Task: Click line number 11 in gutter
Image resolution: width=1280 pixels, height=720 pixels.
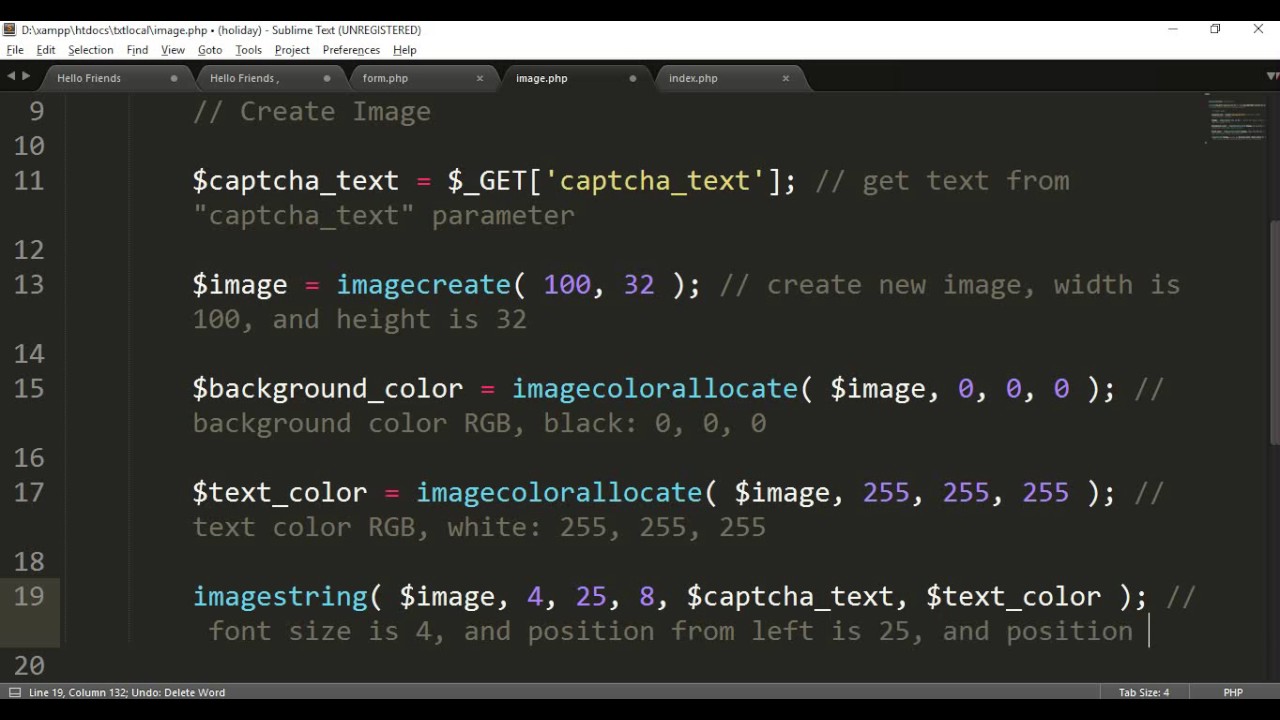Action: 29,181
